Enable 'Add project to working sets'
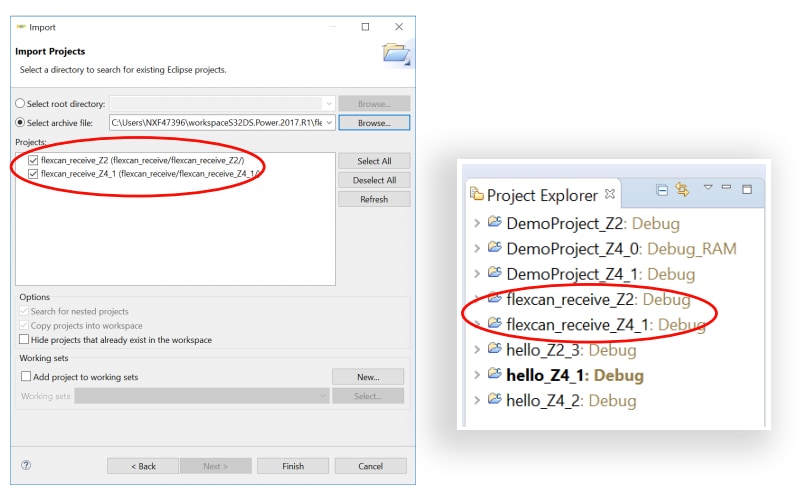 [26, 377]
